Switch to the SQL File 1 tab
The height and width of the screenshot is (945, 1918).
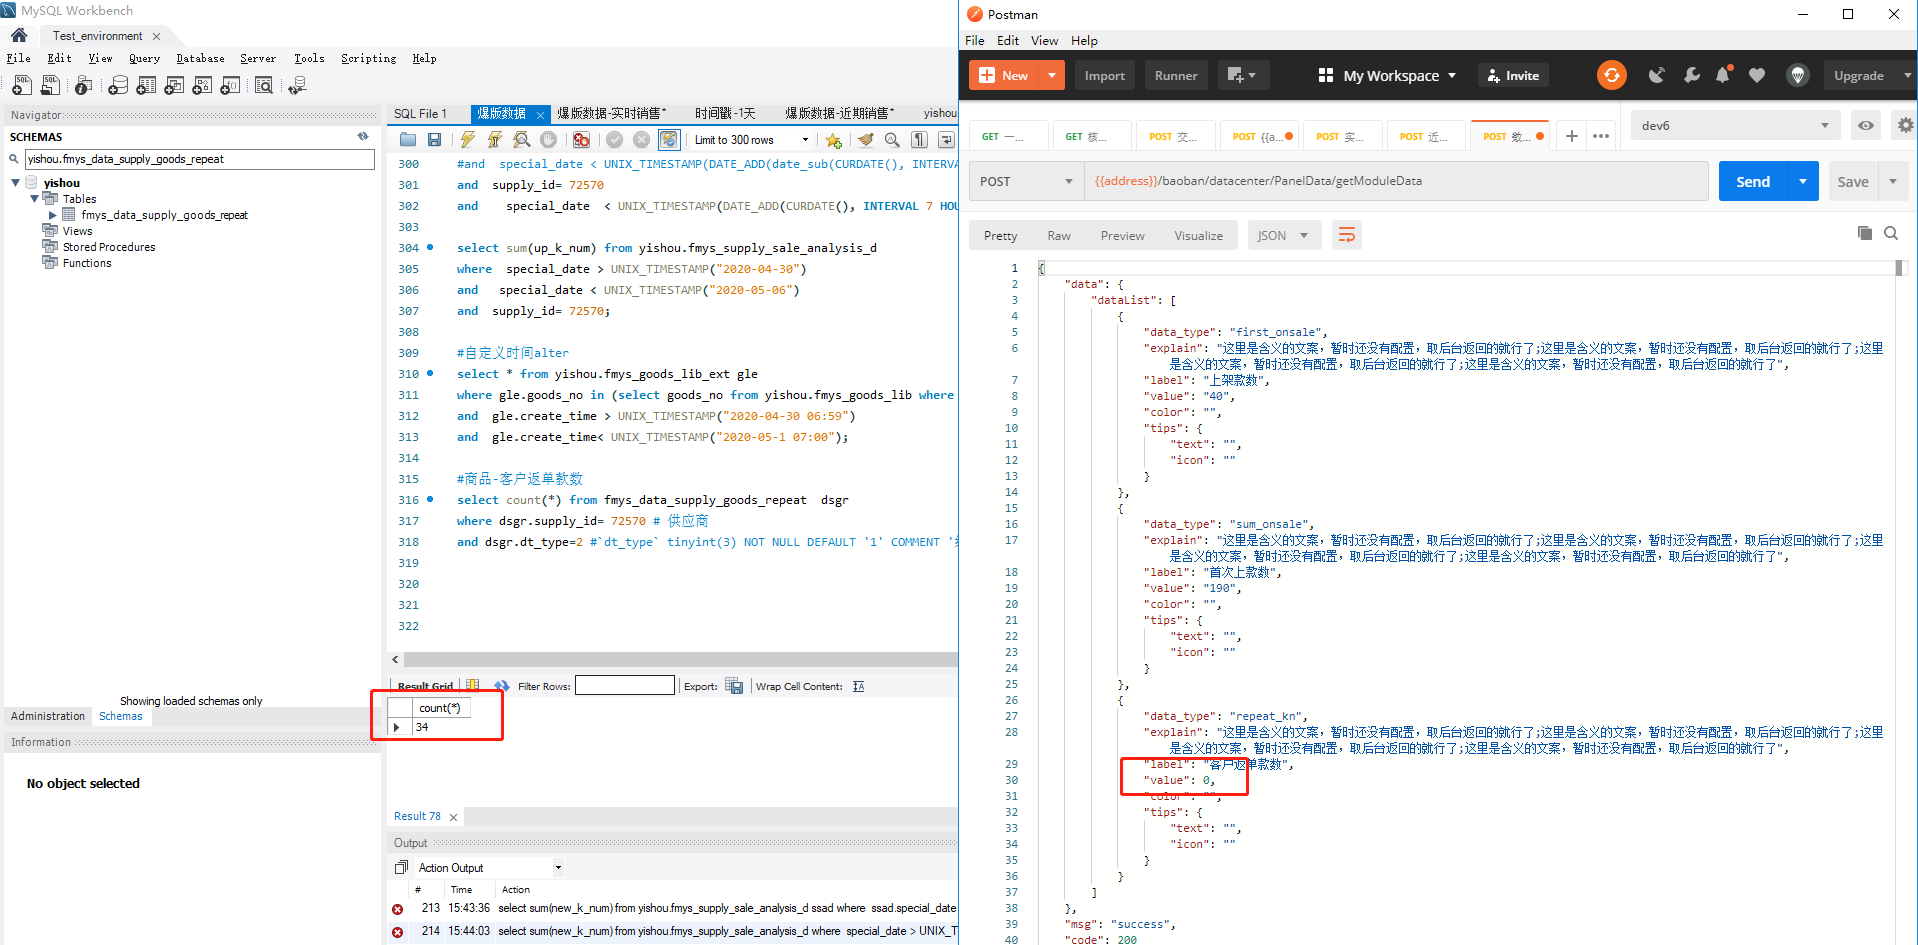point(420,113)
